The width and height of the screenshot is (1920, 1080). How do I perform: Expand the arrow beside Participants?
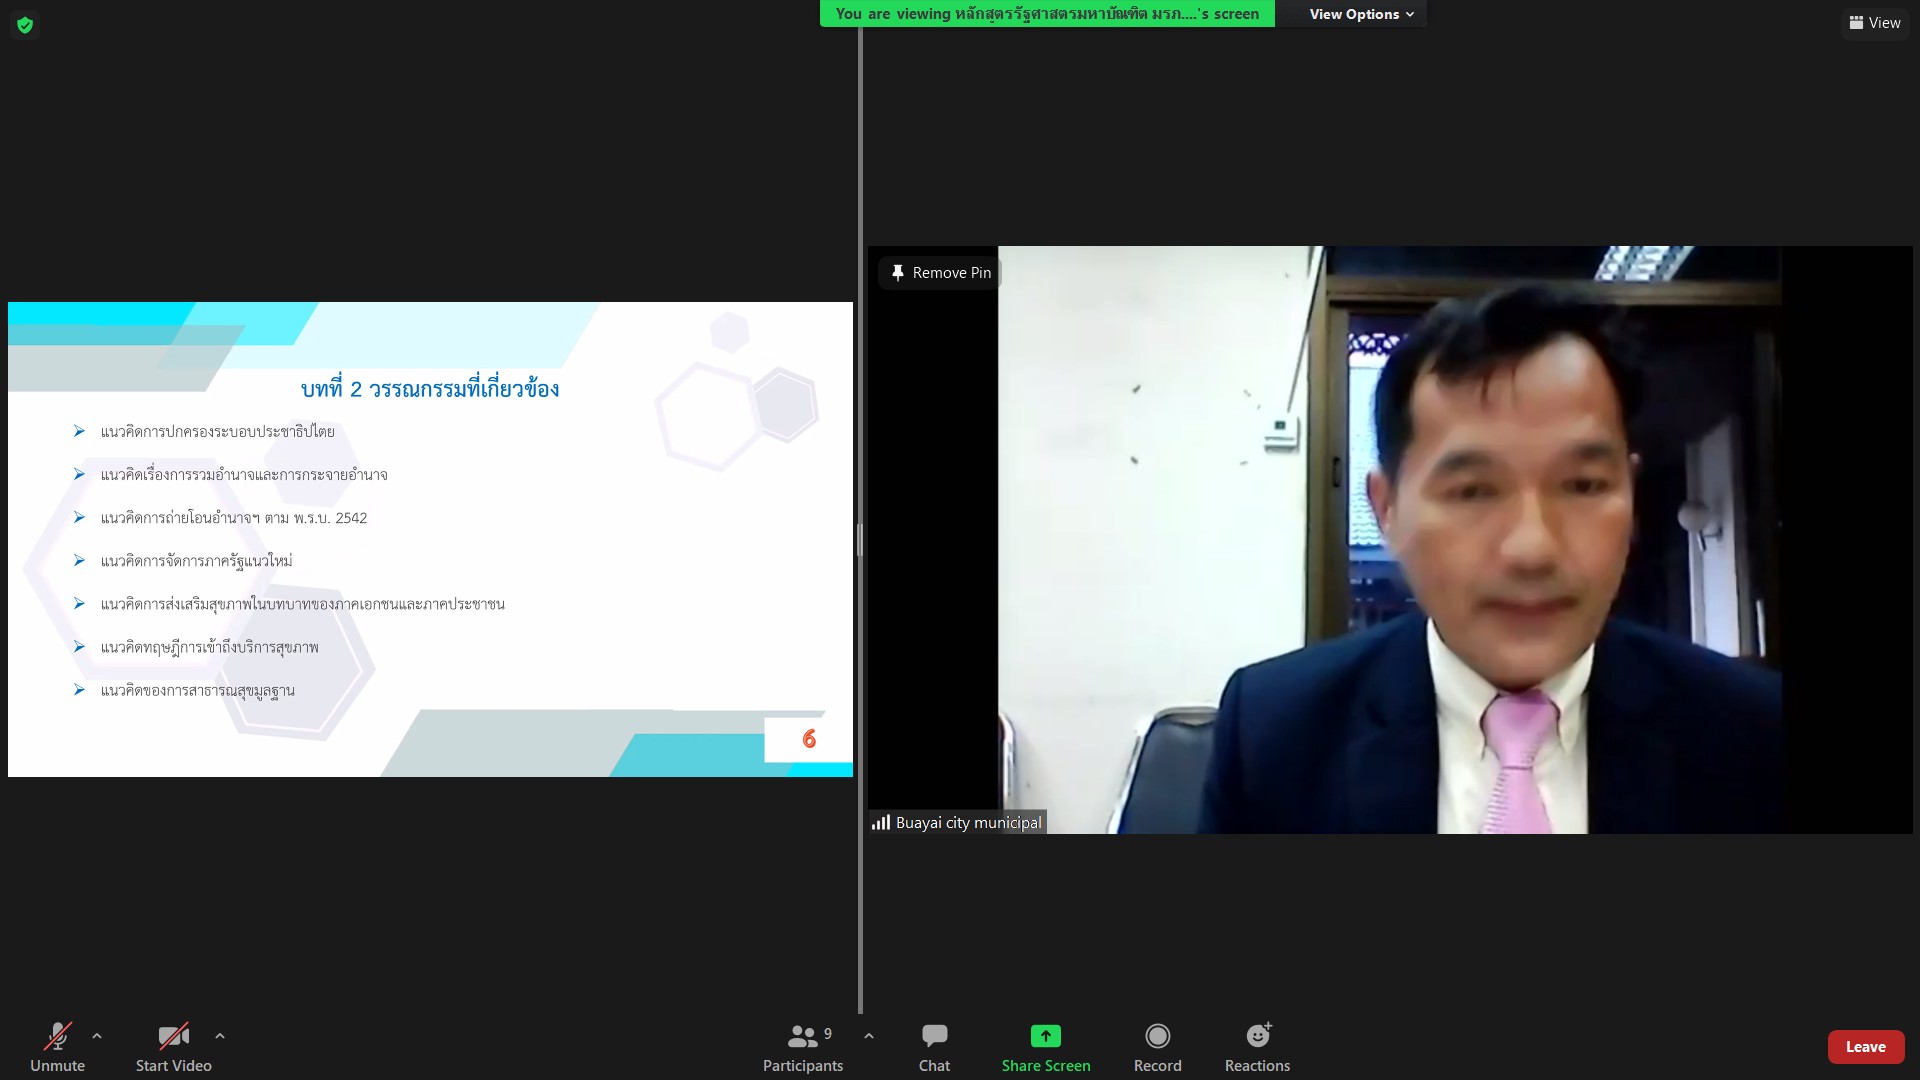[x=869, y=1036]
